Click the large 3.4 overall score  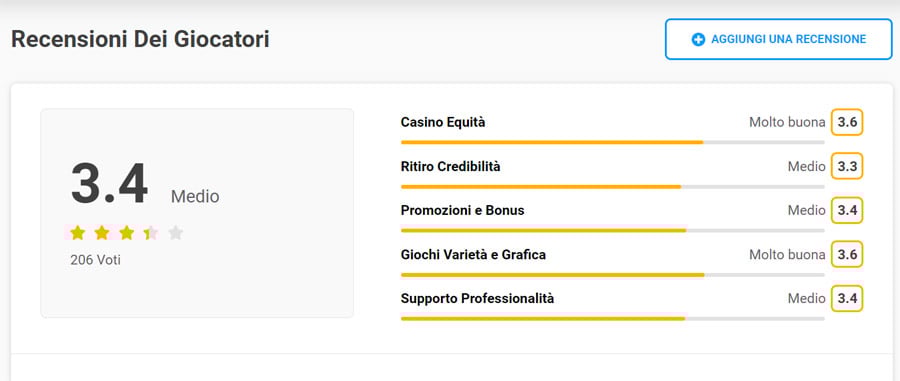pos(110,184)
